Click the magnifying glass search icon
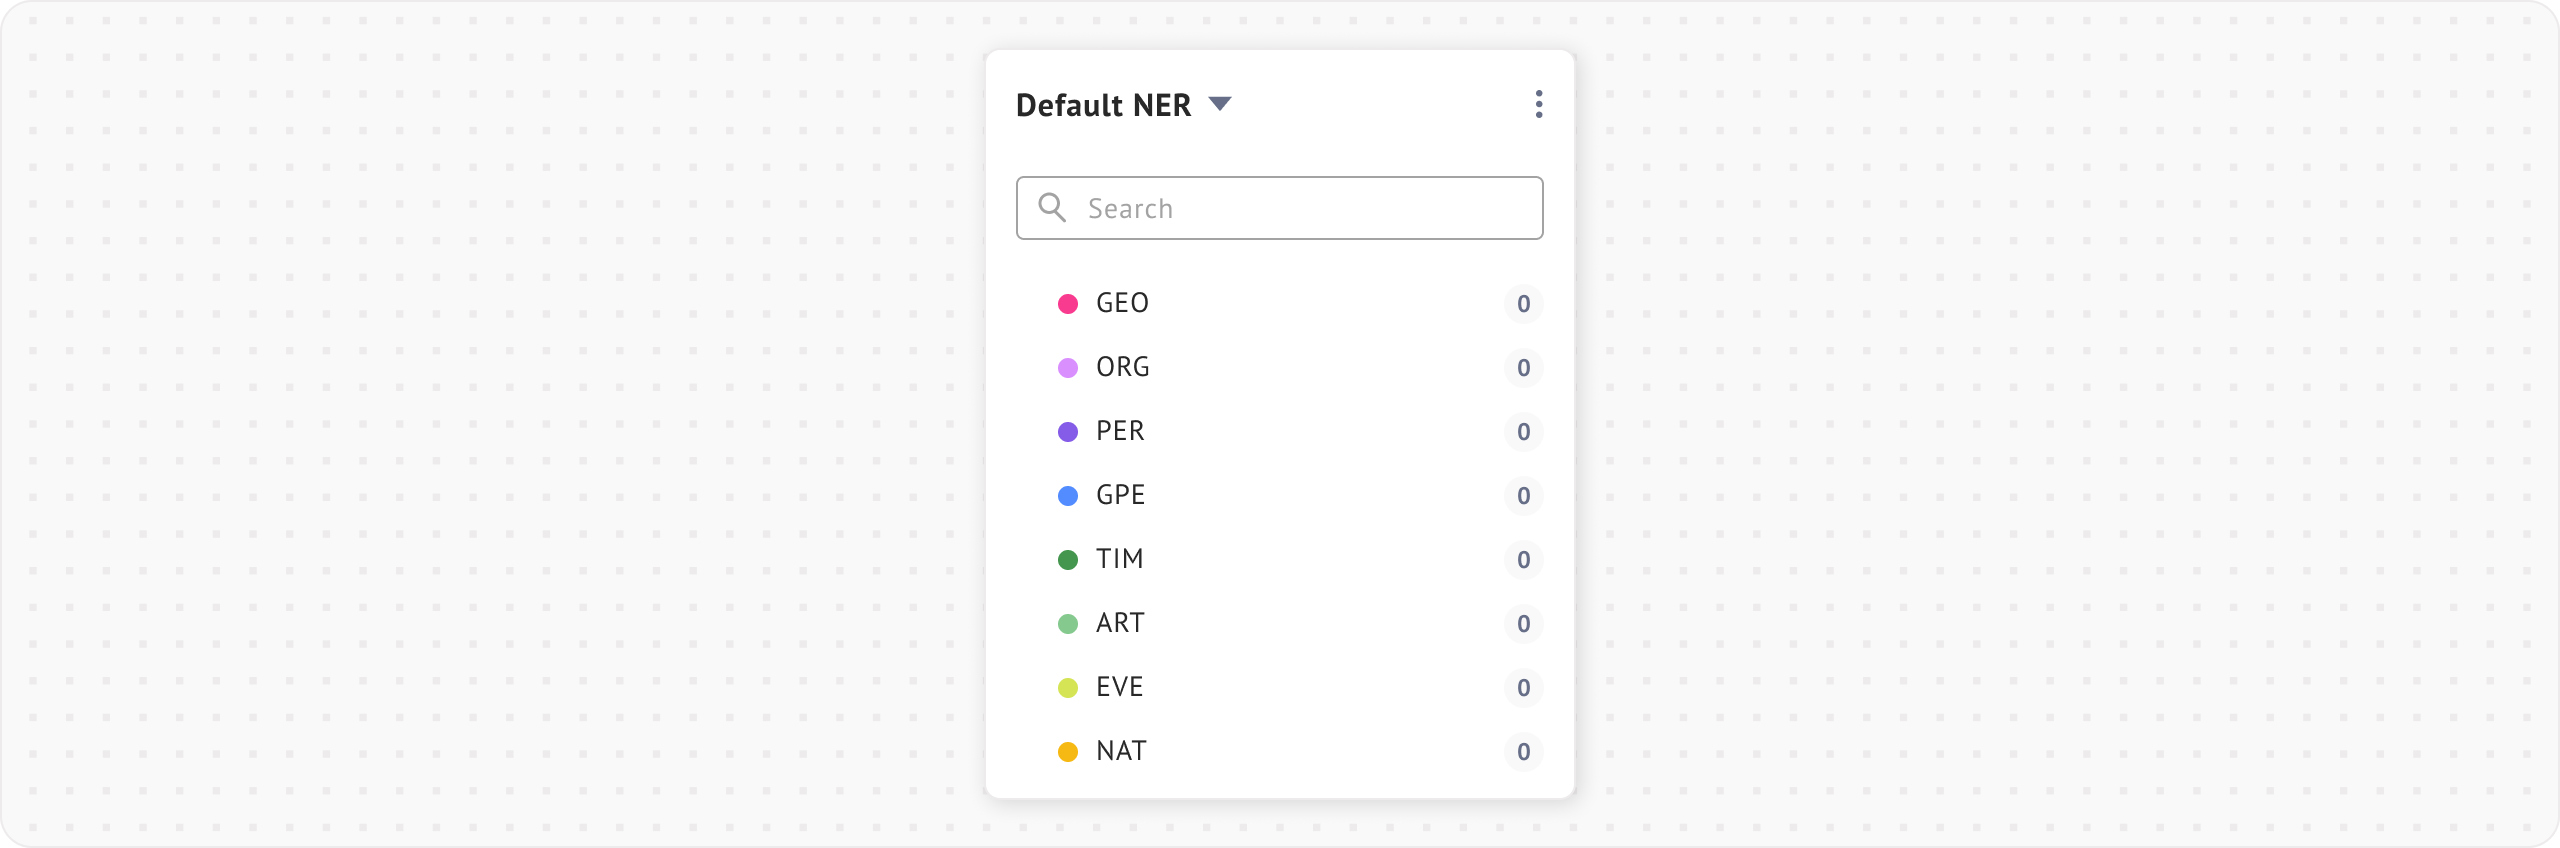 coord(1051,207)
